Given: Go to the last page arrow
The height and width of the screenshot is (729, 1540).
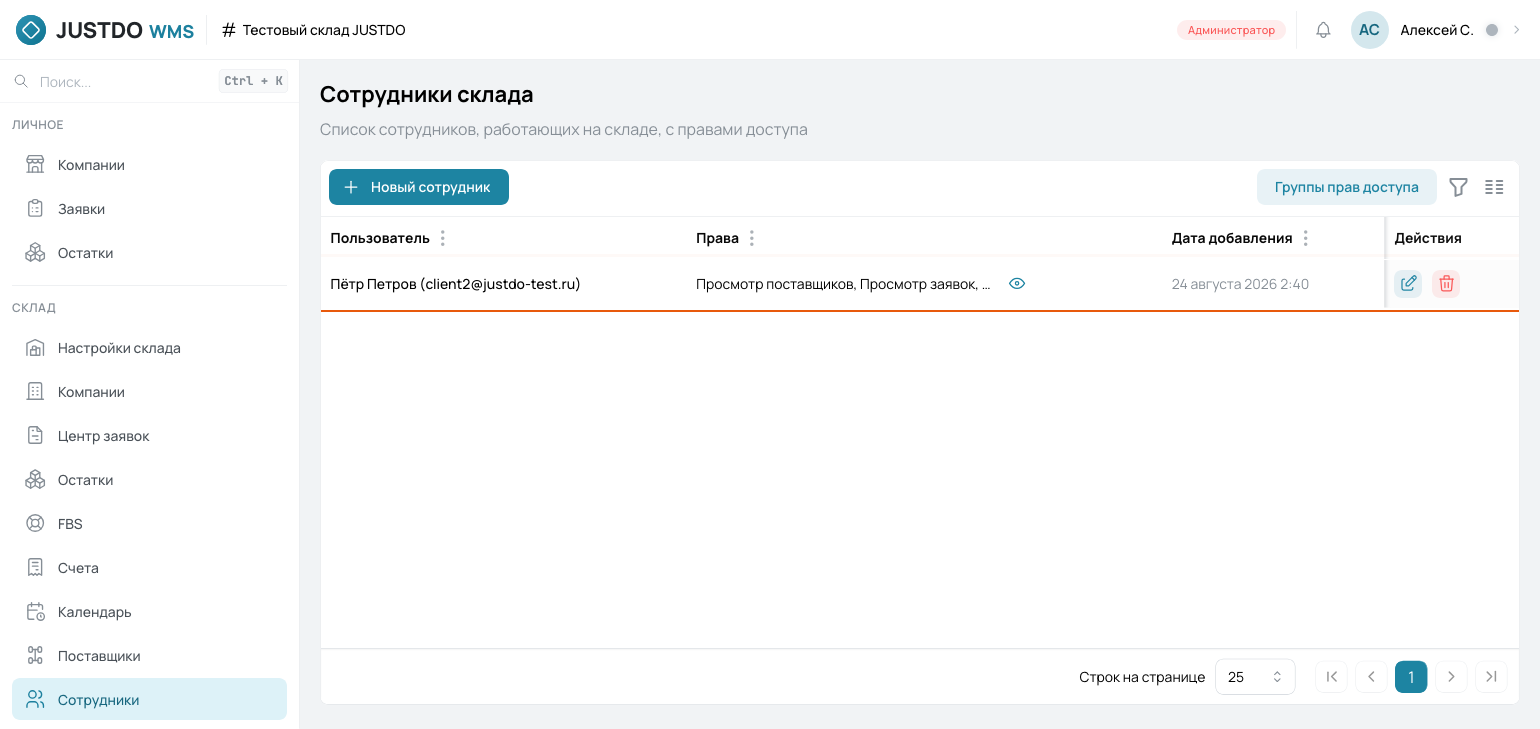Looking at the screenshot, I should [x=1491, y=677].
